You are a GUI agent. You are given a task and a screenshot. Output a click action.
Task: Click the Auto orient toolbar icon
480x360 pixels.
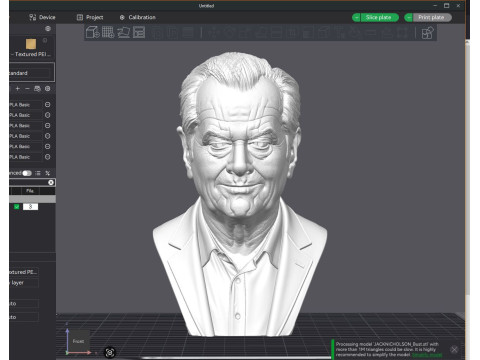[124, 32]
